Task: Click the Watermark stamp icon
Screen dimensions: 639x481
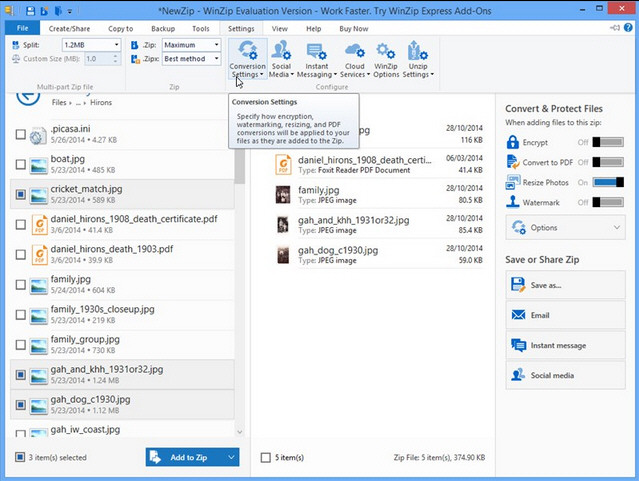Action: 512,202
